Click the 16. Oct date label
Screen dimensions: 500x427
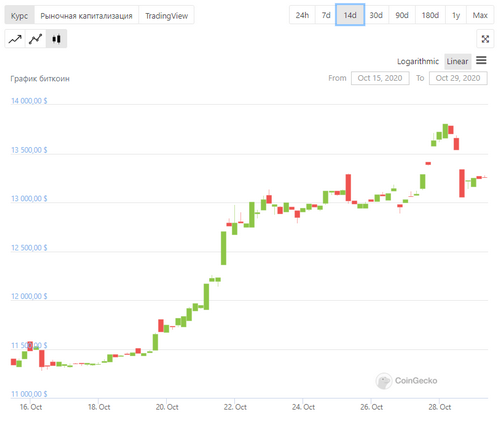31,407
